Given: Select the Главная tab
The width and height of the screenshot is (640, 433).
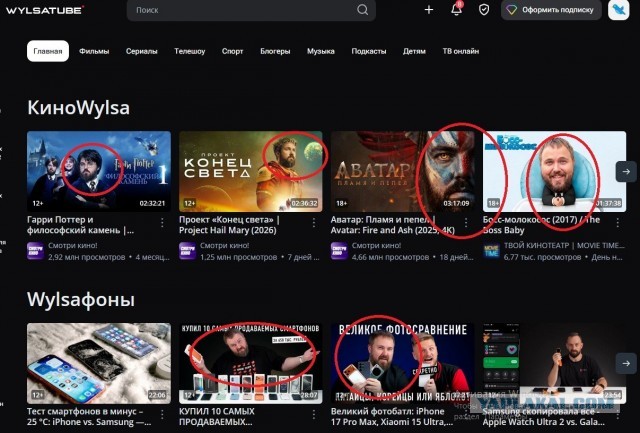Looking at the screenshot, I should [48, 51].
